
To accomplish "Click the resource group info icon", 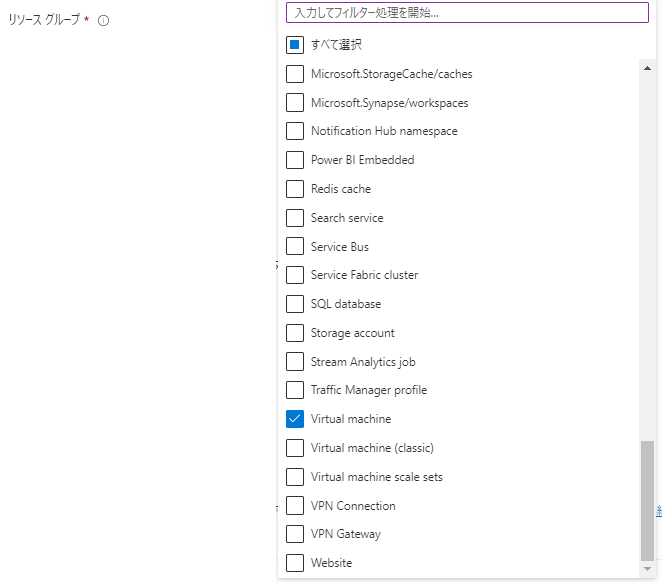I will [103, 20].
